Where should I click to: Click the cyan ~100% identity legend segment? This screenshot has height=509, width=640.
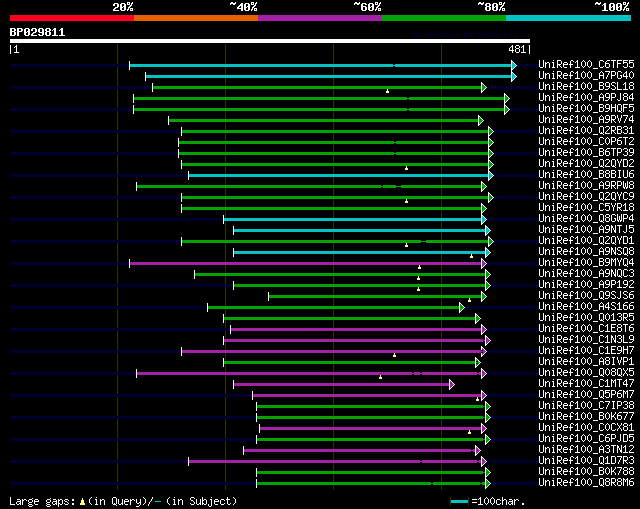569,18
